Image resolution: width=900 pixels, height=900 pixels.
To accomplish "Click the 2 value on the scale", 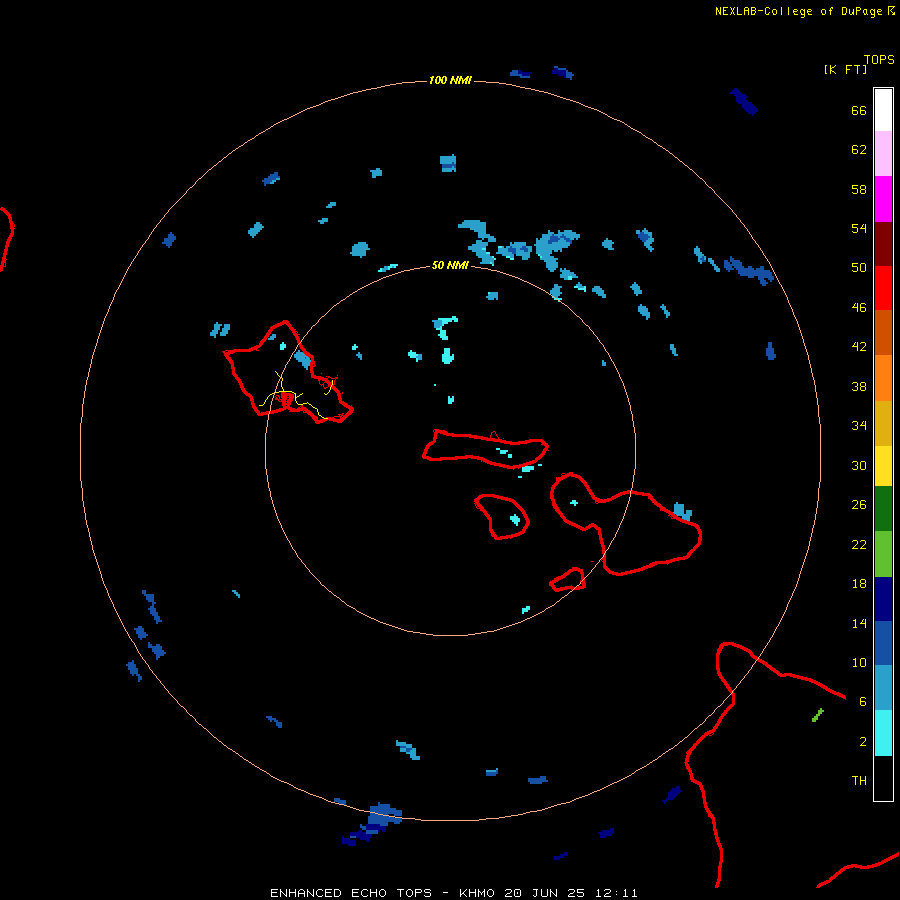I will pos(862,742).
